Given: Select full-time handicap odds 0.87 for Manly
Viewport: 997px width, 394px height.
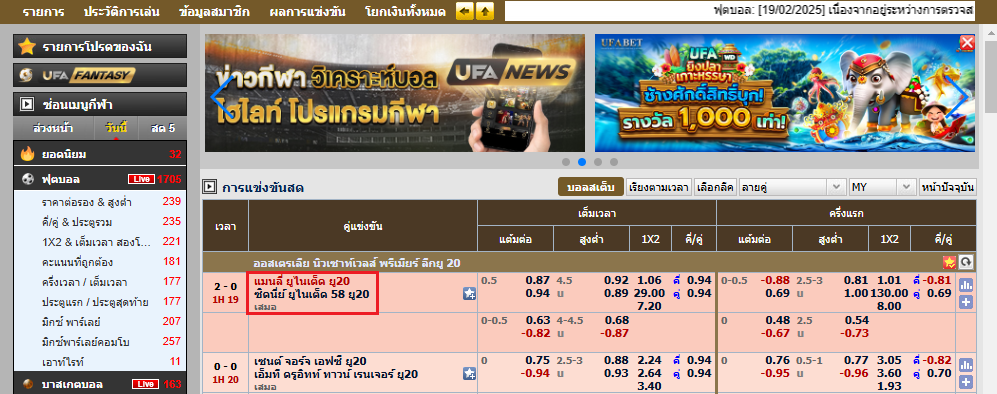Looking at the screenshot, I should tap(538, 281).
